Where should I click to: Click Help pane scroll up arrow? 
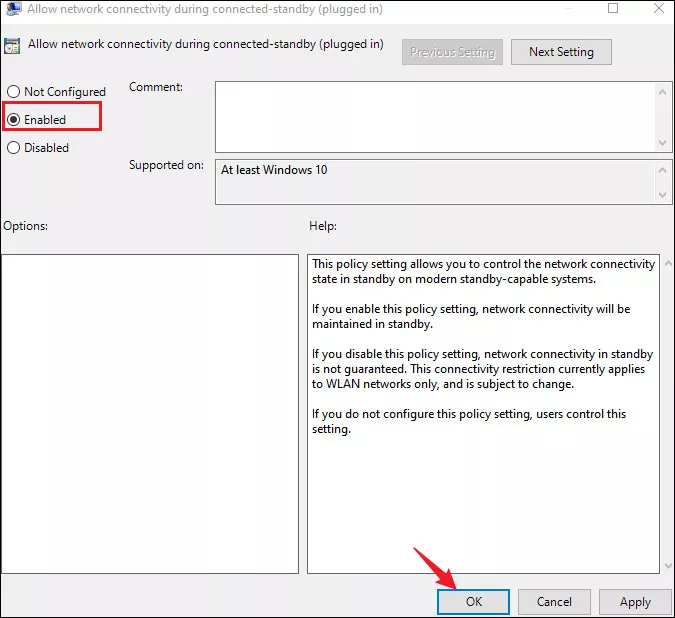tap(668, 263)
